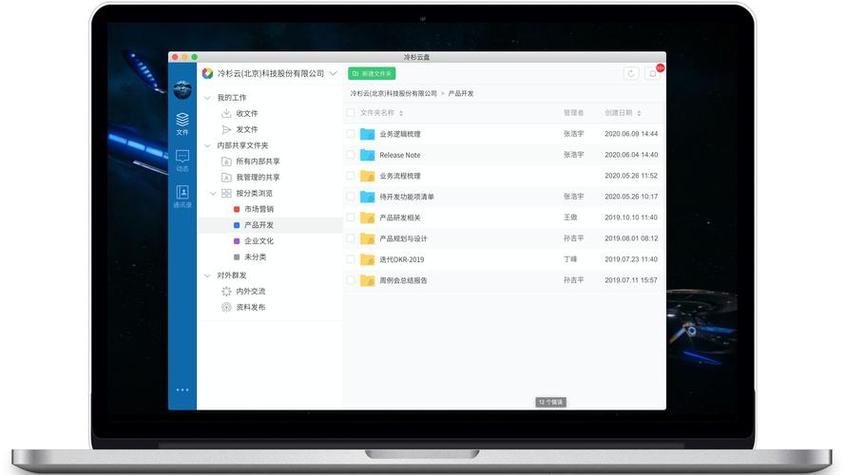Tick the select-all checkbox in table header

350,113
